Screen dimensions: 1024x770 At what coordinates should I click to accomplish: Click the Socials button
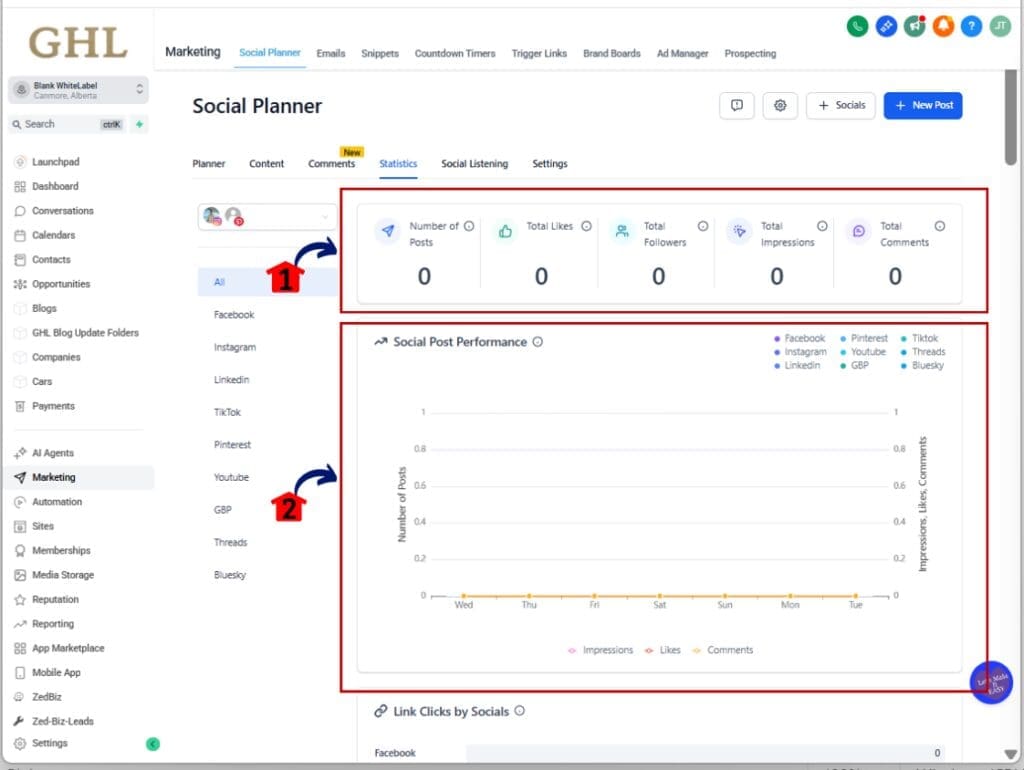coord(841,105)
